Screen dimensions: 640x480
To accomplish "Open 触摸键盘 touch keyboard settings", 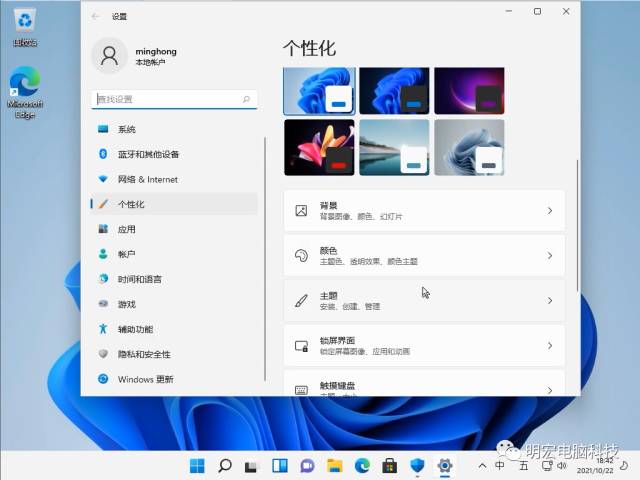I will (x=424, y=383).
